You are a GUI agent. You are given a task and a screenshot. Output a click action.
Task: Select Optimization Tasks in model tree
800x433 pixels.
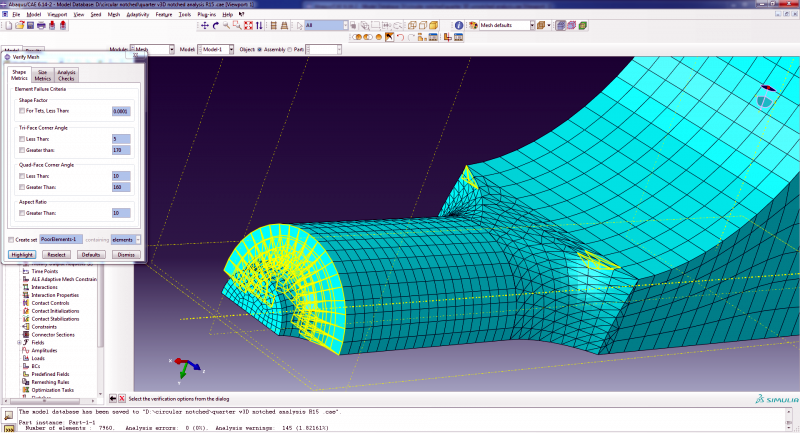point(53,390)
